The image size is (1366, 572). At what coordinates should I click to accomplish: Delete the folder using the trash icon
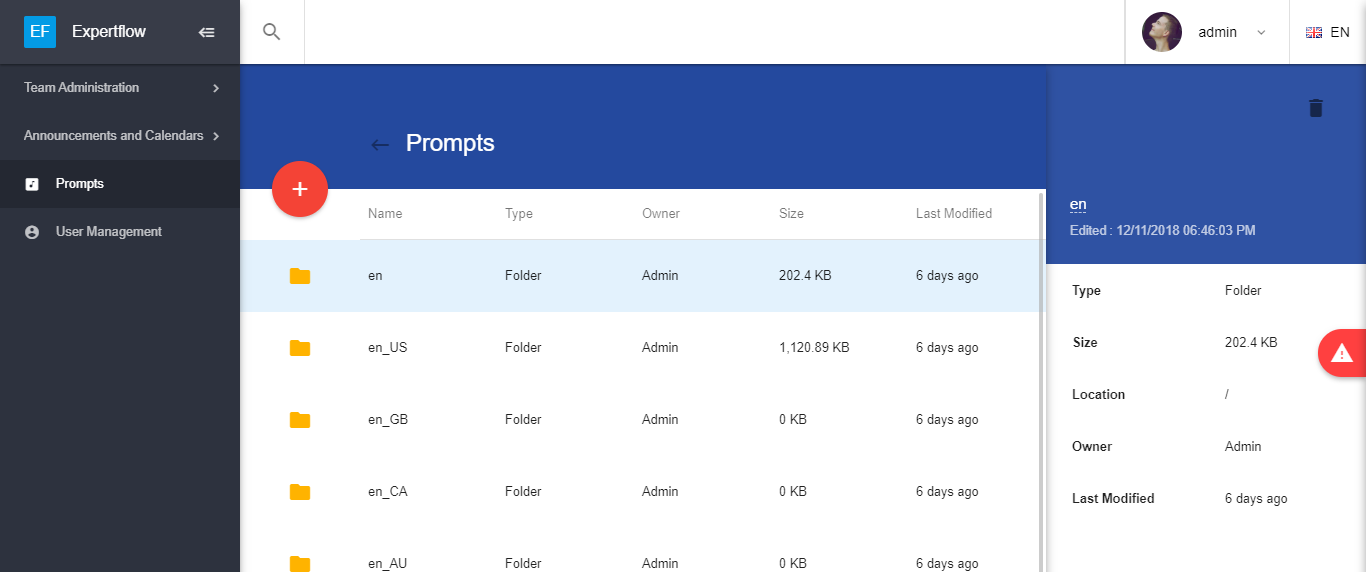click(x=1315, y=108)
